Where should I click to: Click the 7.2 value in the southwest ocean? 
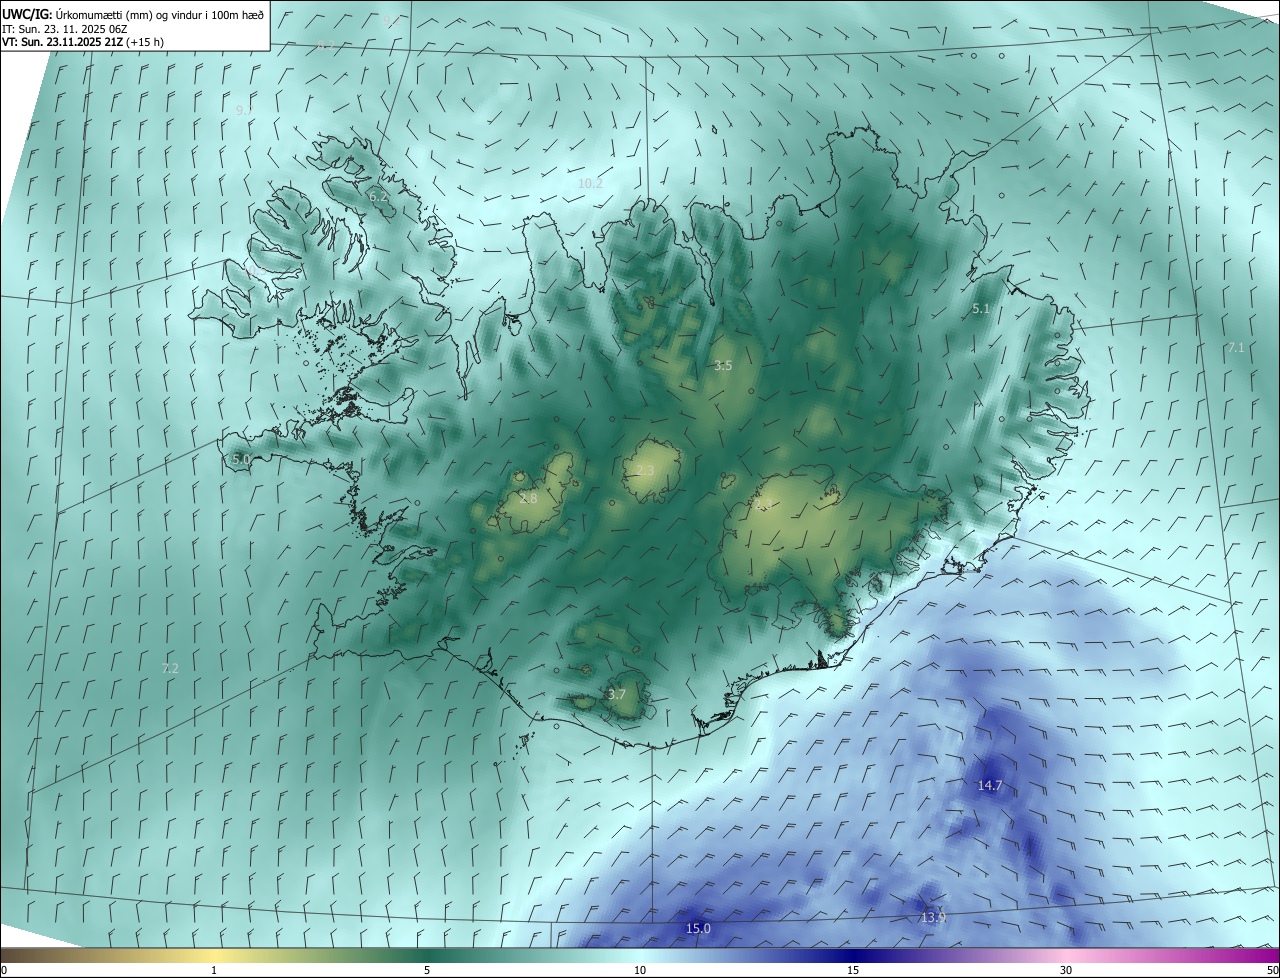tap(170, 668)
